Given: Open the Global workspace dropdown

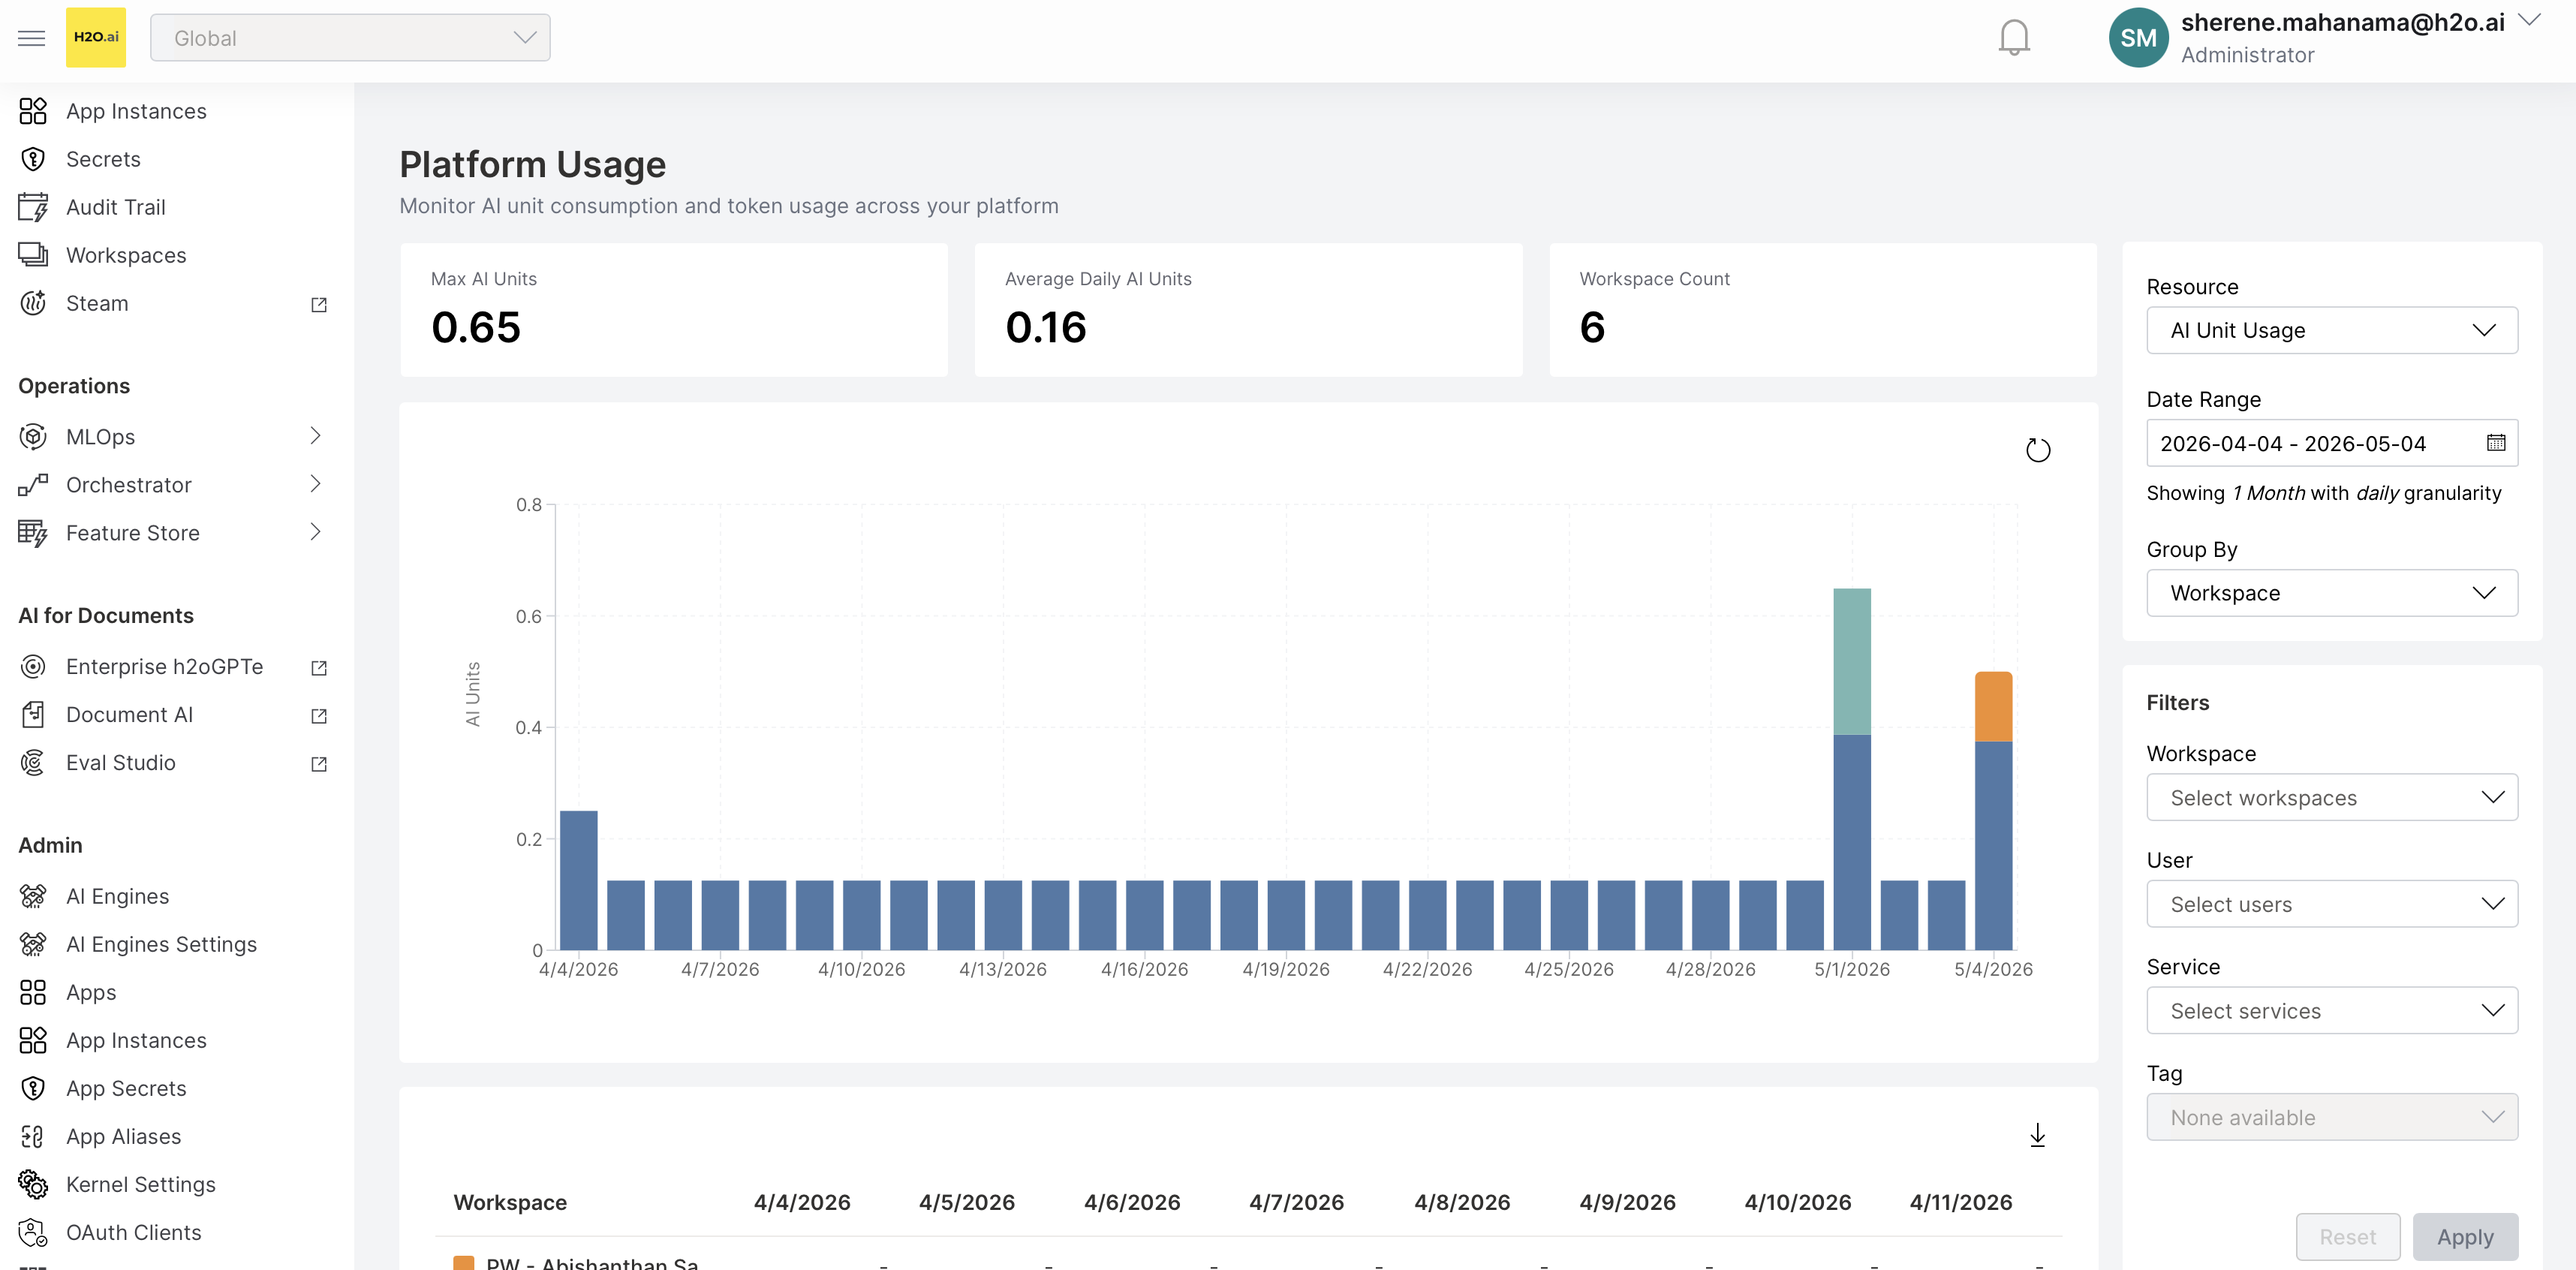Looking at the screenshot, I should [350, 38].
